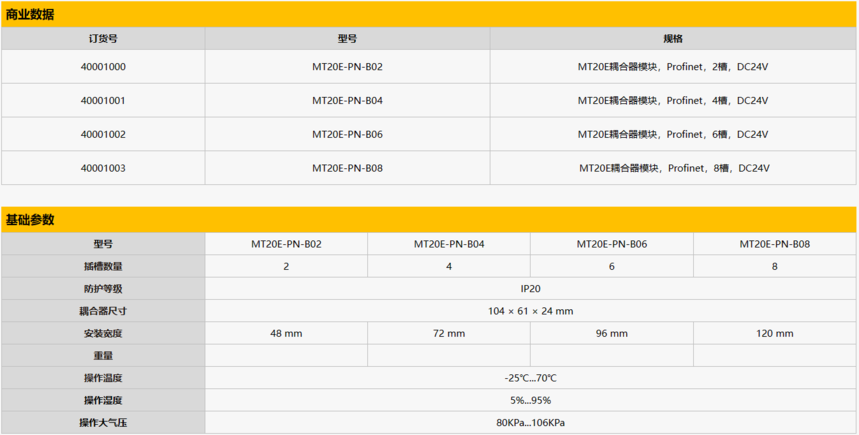
Task: Select the 订货号 column header
Action: coord(103,38)
